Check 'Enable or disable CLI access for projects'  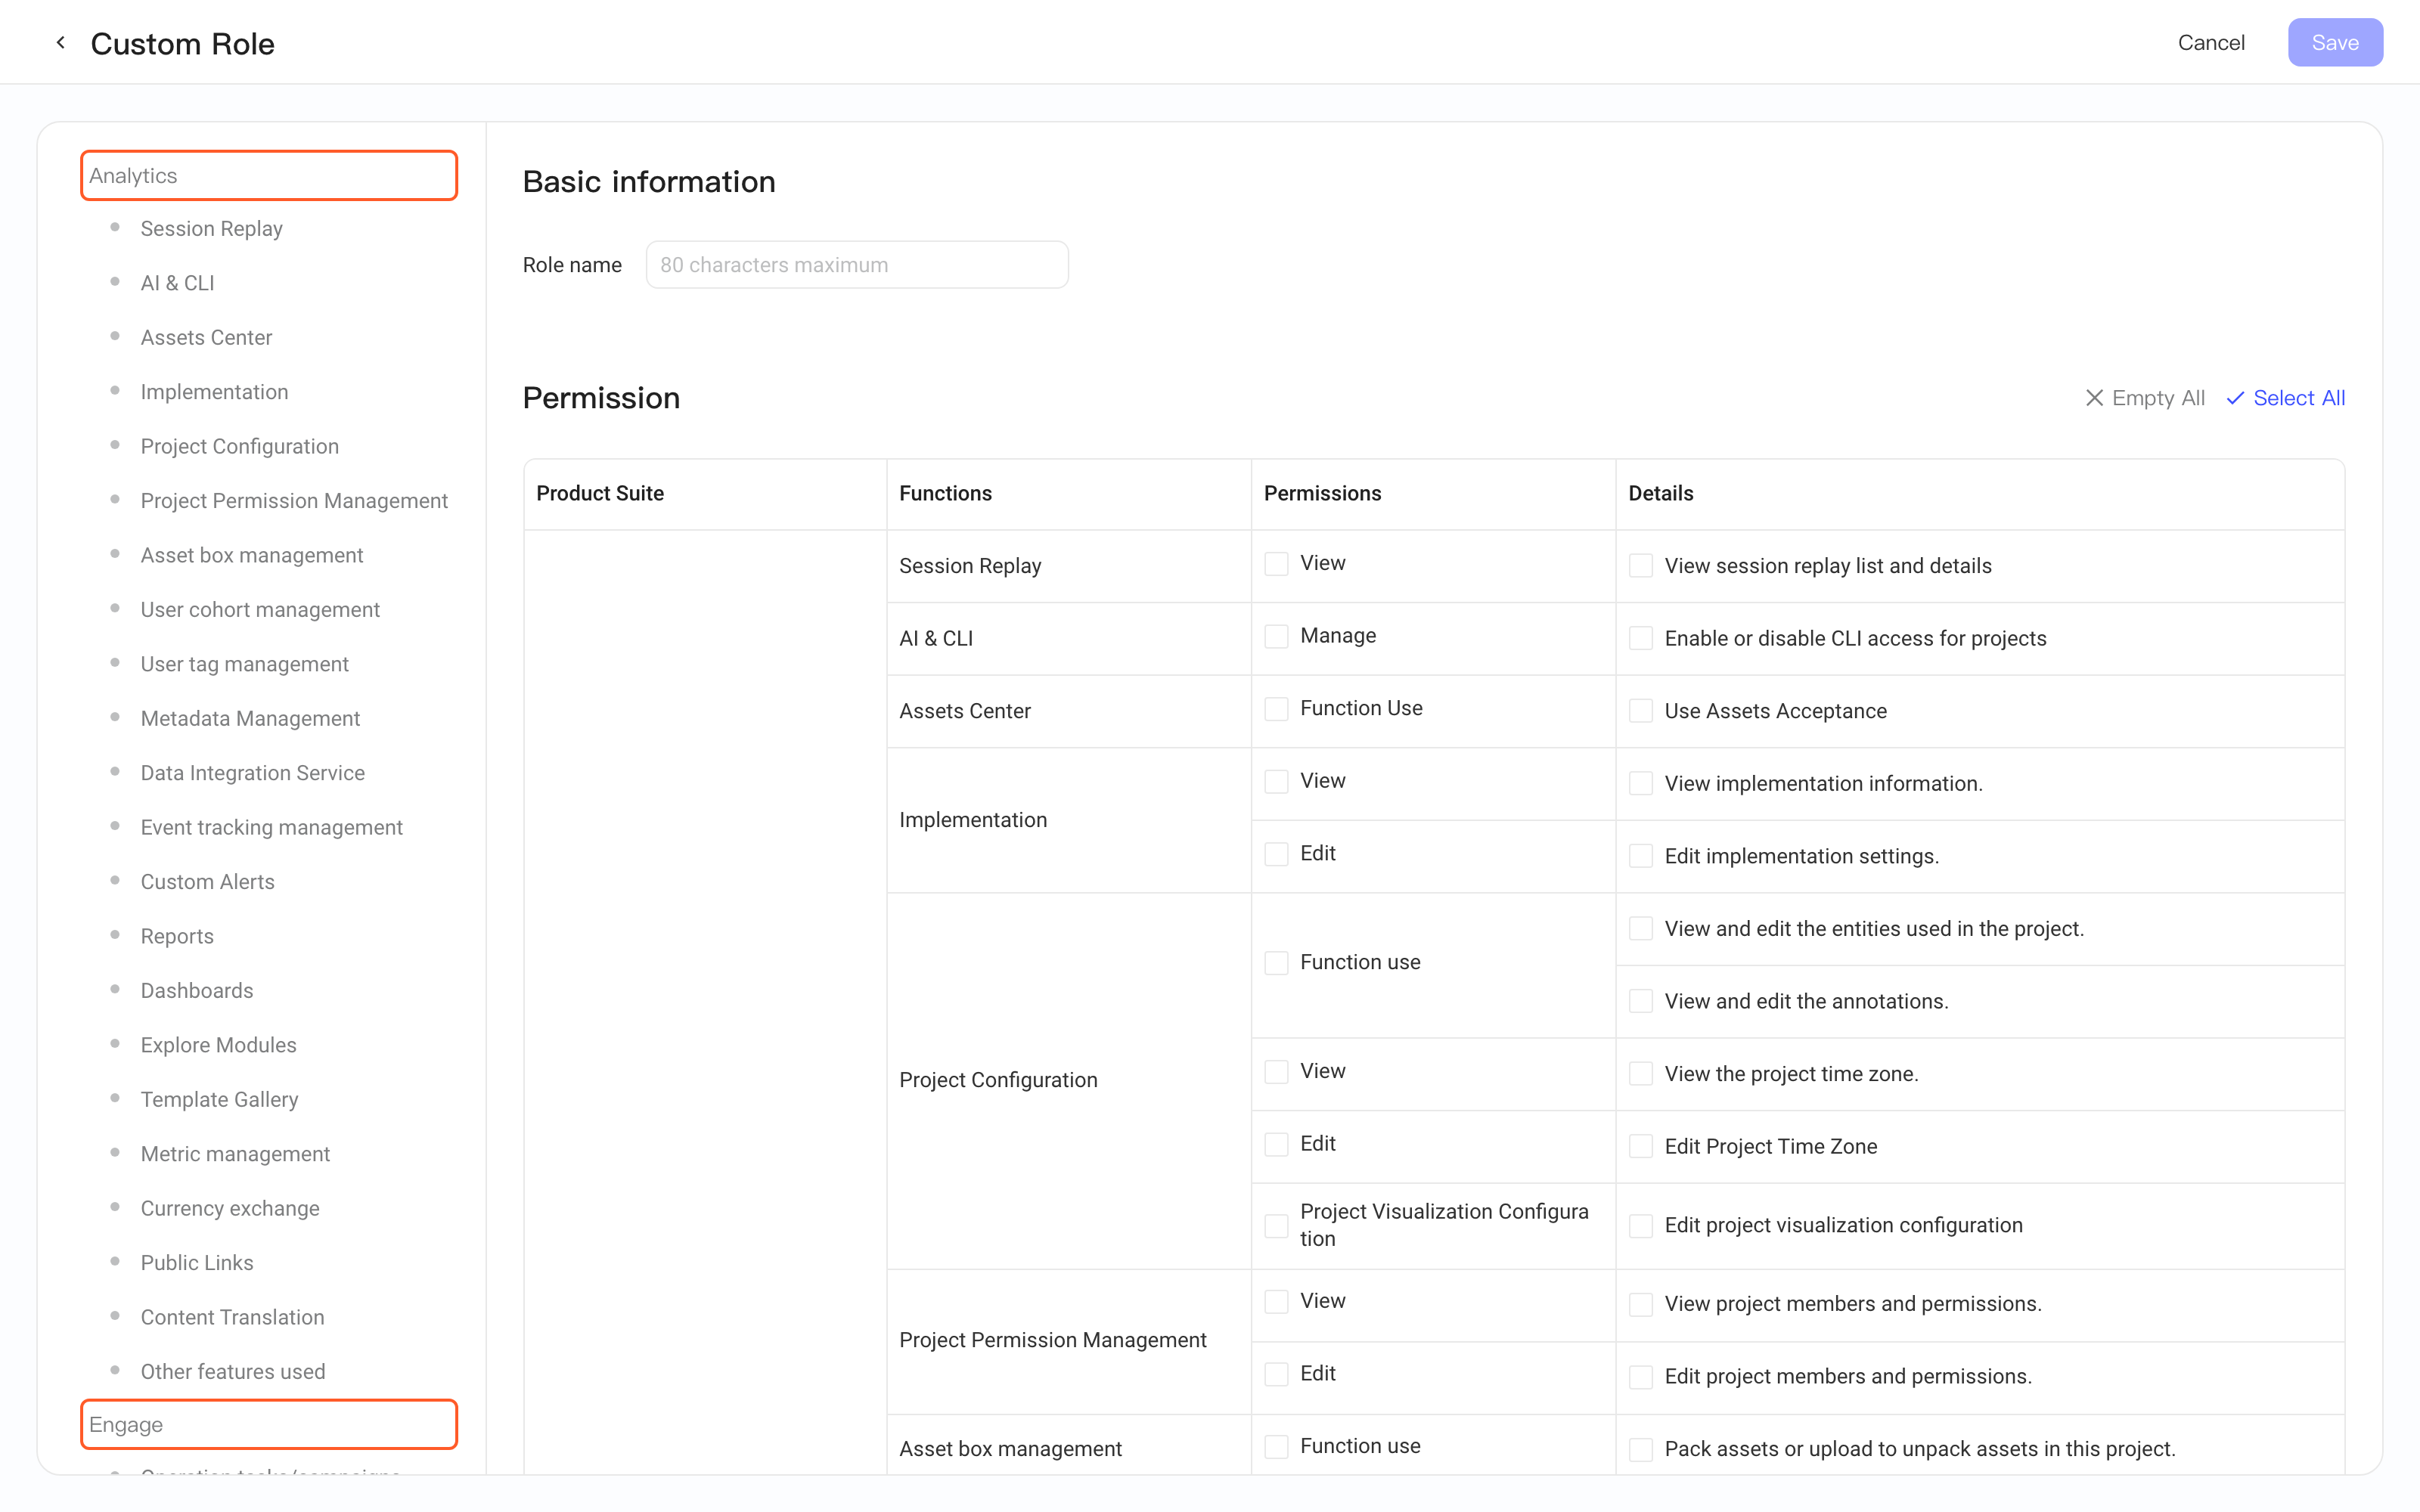click(x=1641, y=638)
